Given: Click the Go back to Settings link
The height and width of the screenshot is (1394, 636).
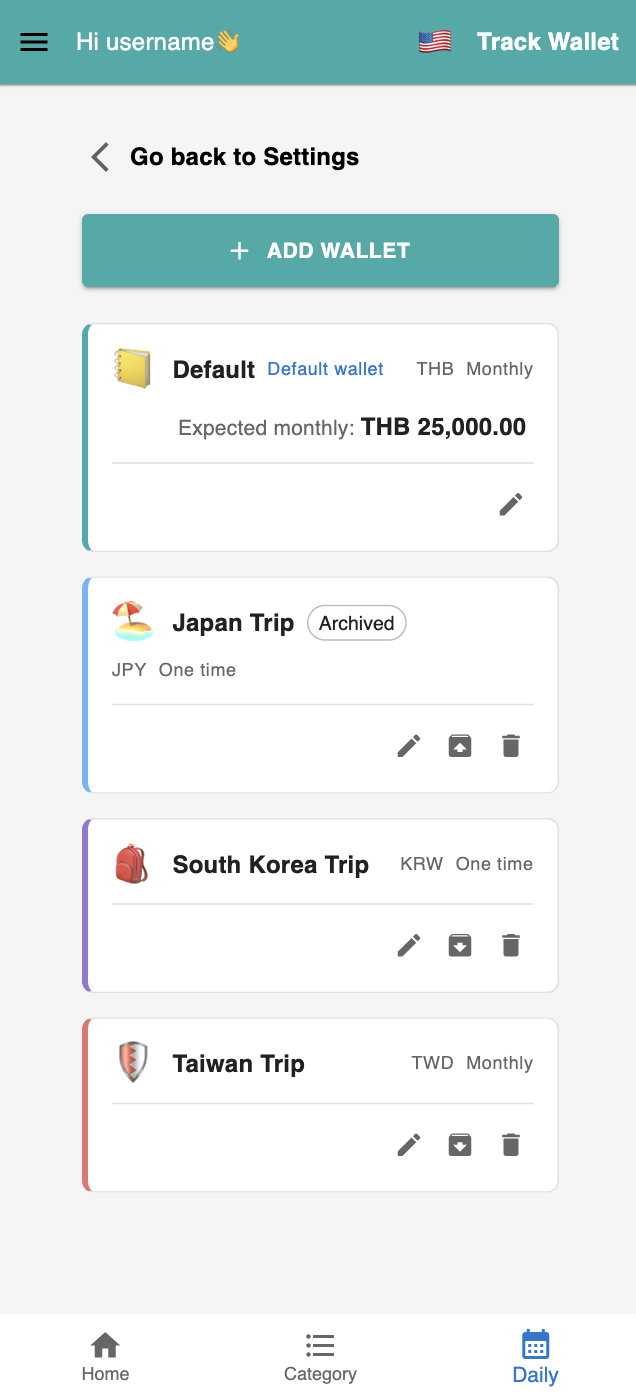Looking at the screenshot, I should 245,157.
